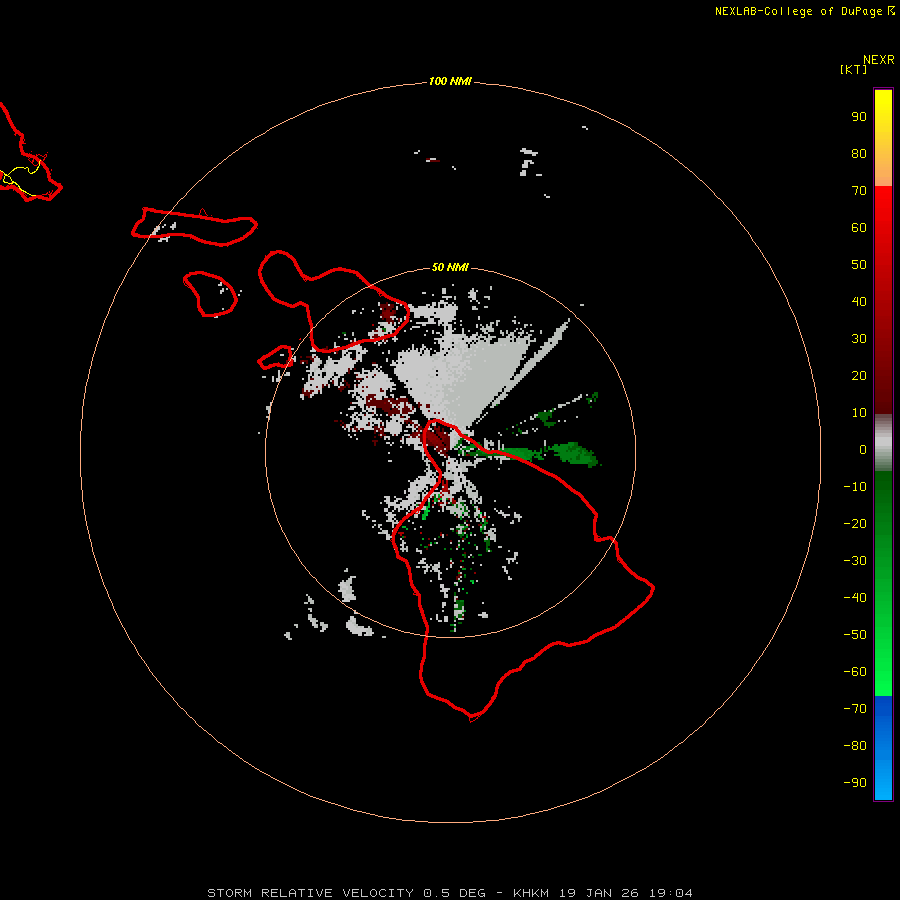Click the 70 value on velocity scale
Image resolution: width=900 pixels, height=900 pixels.
coord(859,191)
